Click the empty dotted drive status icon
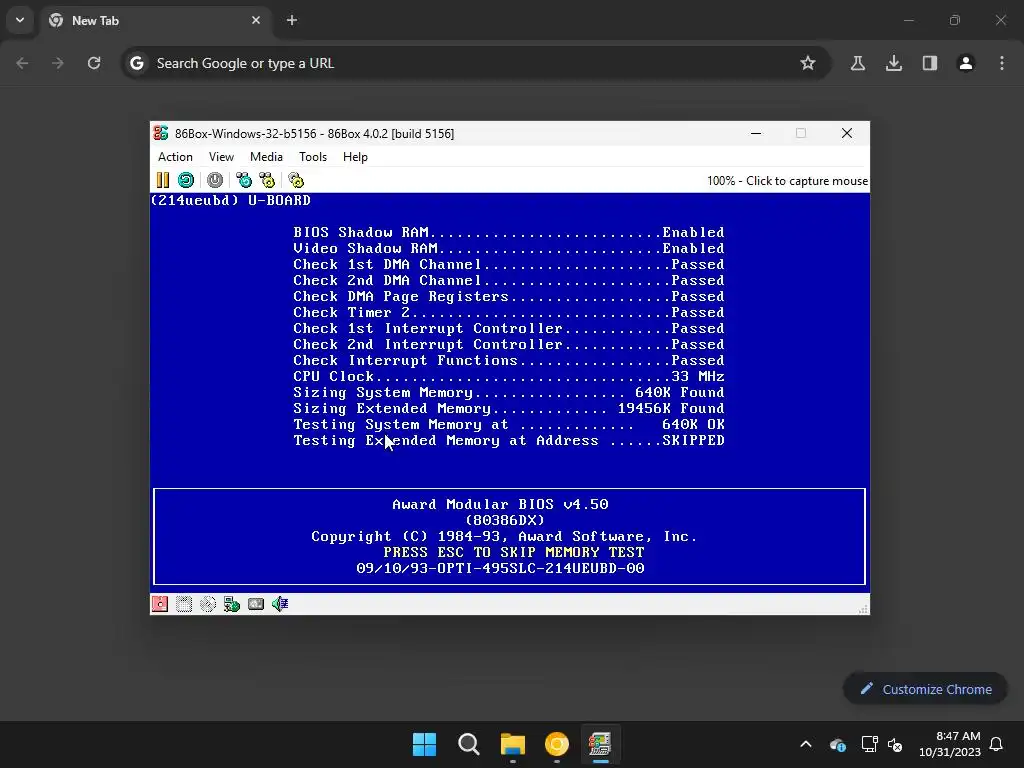This screenshot has width=1024, height=768. [x=184, y=604]
